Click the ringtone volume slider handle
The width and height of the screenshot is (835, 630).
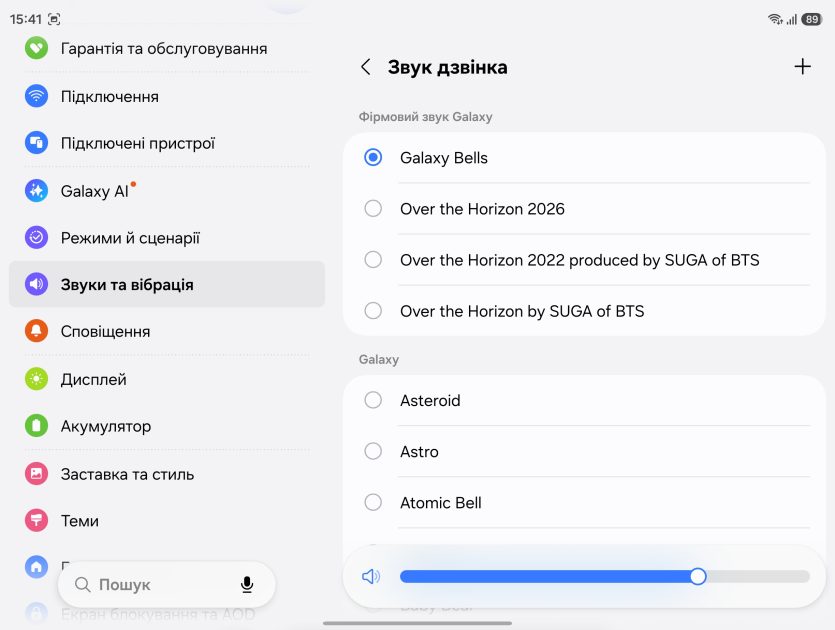698,576
